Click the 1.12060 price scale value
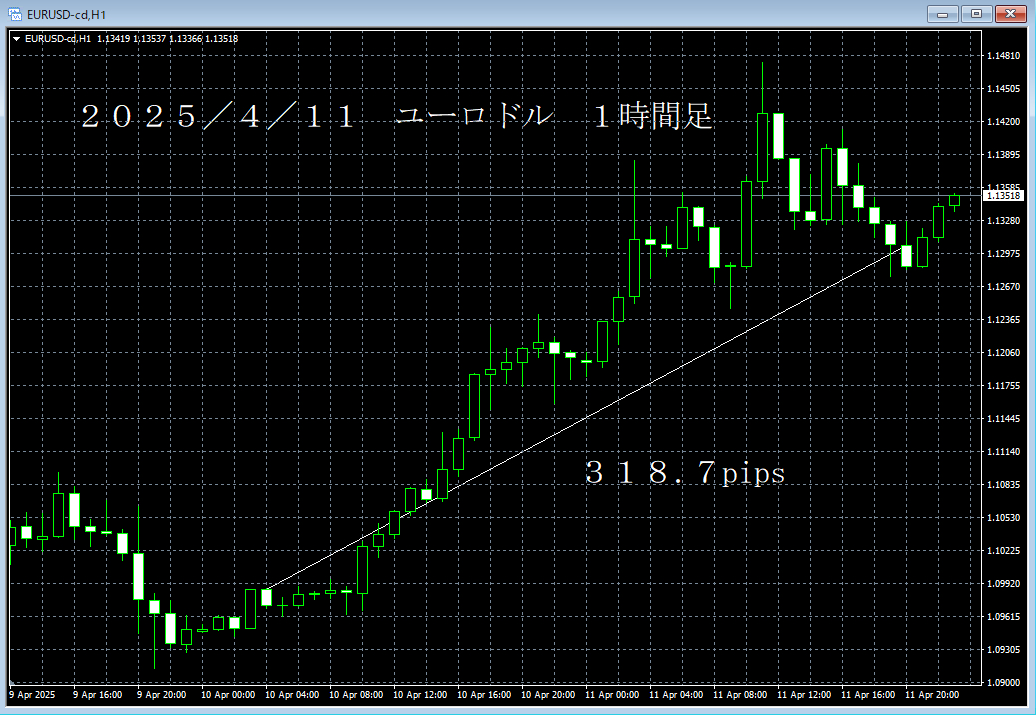 tap(1003, 353)
